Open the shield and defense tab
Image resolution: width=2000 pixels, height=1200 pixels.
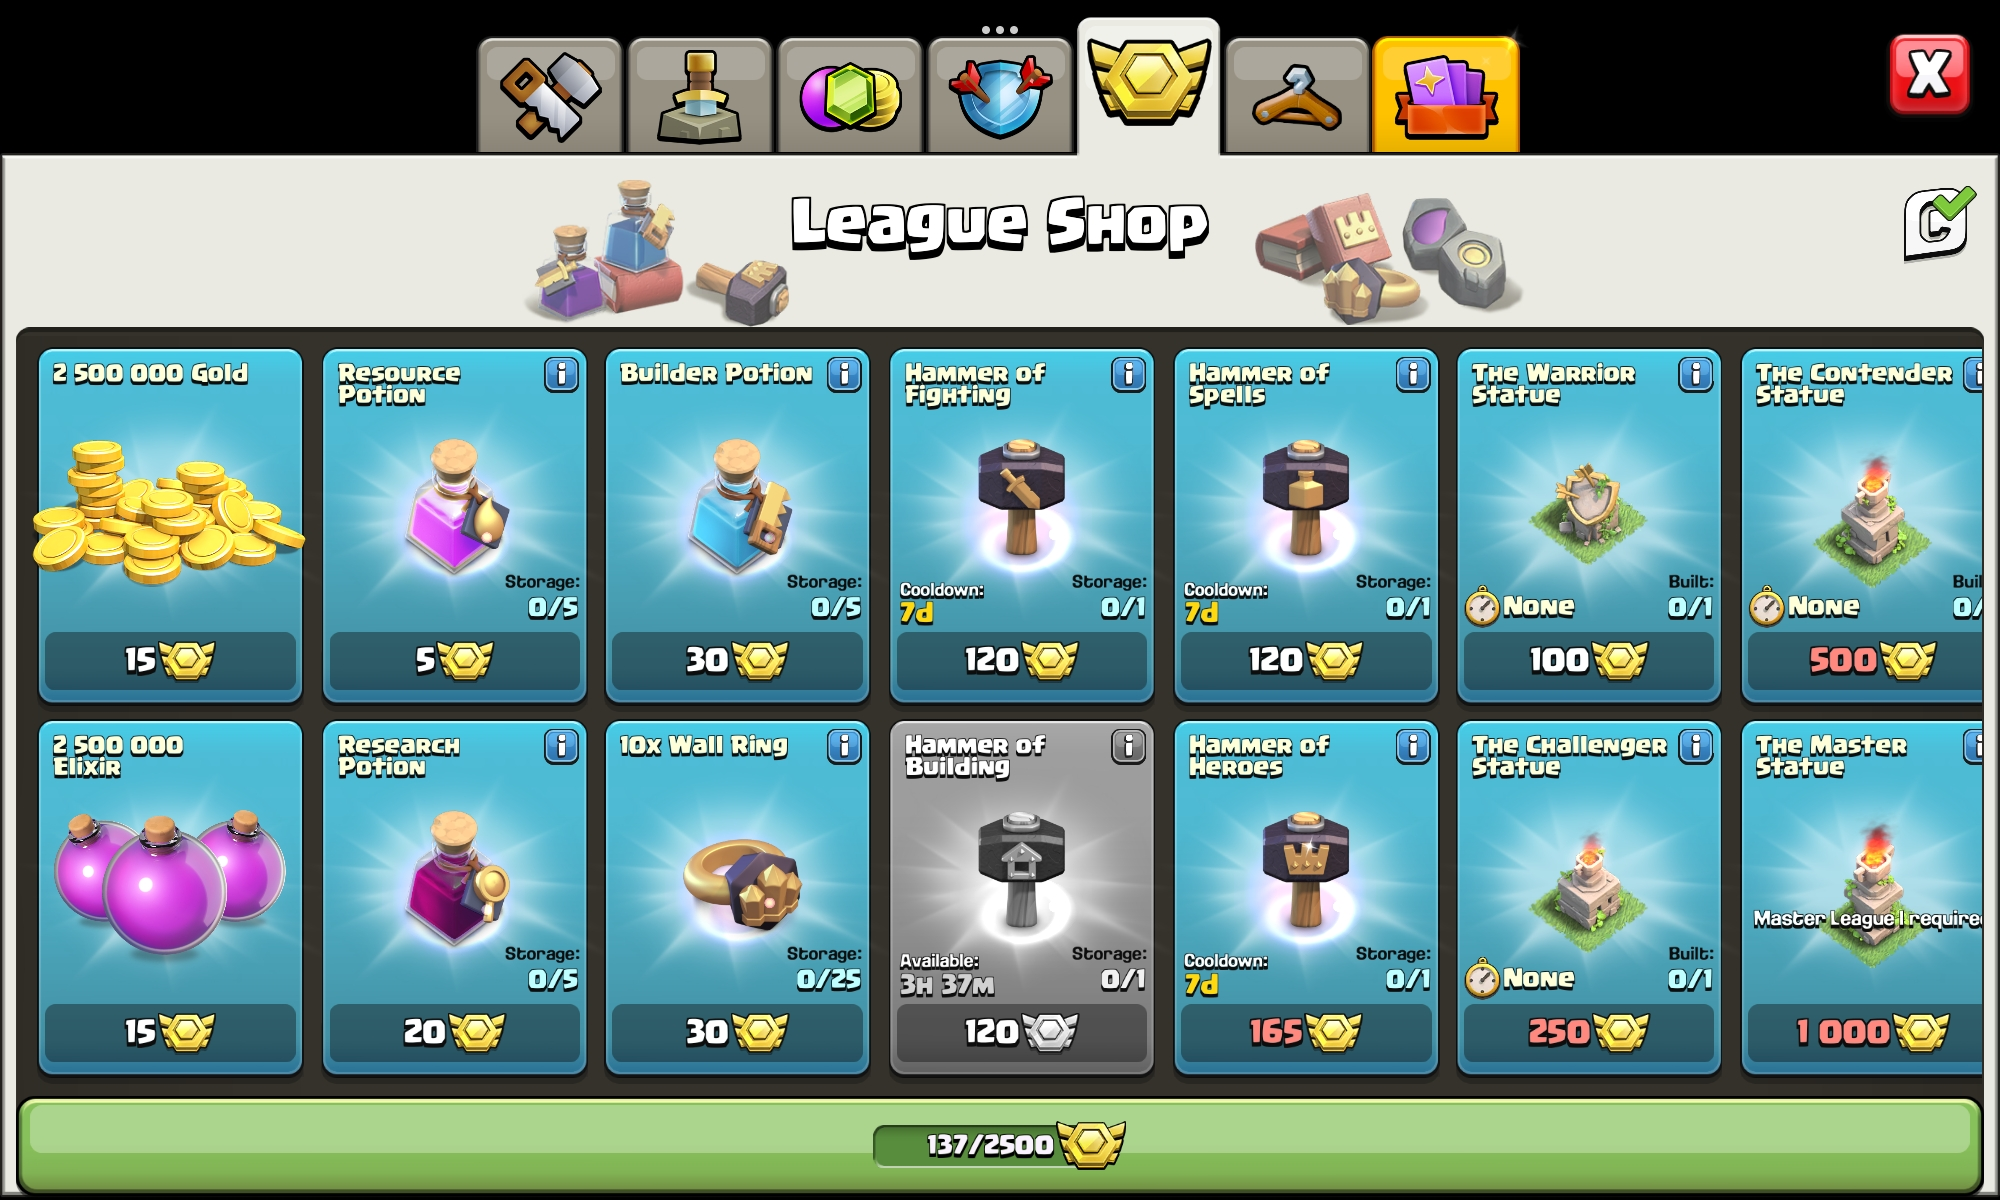tap(1000, 97)
